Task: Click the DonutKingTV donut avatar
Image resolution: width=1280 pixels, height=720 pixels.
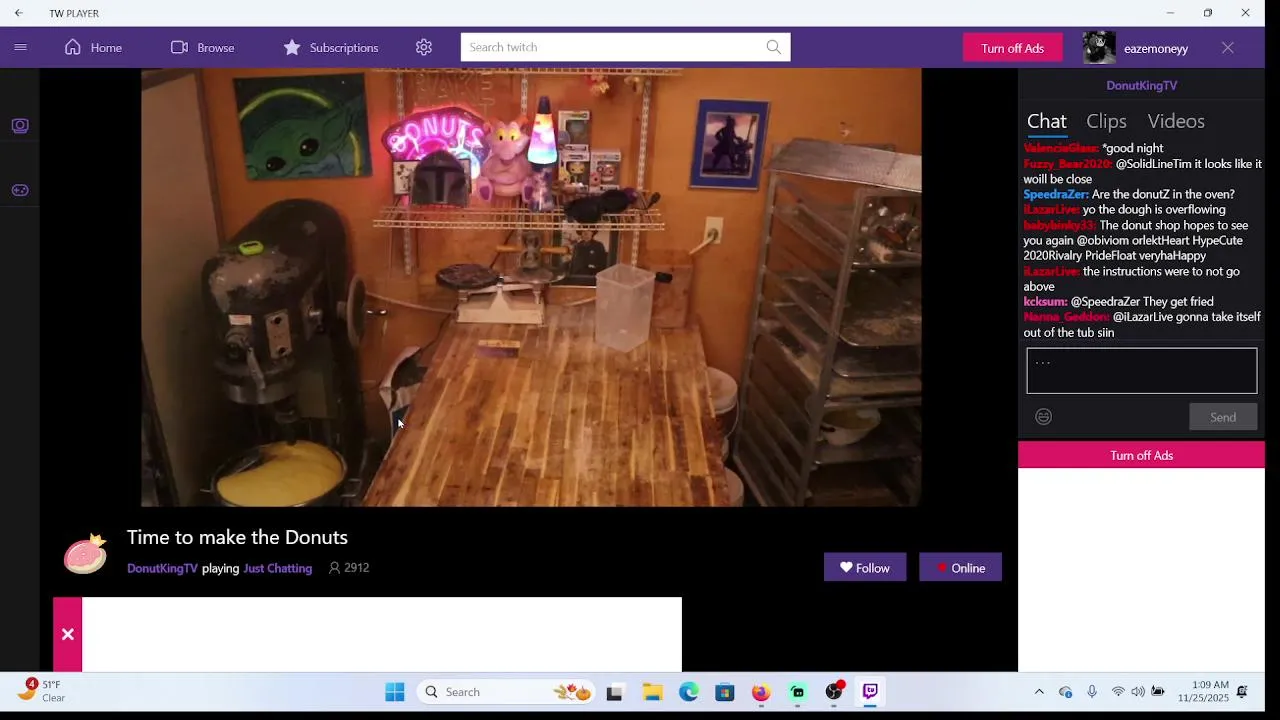Action: pyautogui.click(x=85, y=553)
